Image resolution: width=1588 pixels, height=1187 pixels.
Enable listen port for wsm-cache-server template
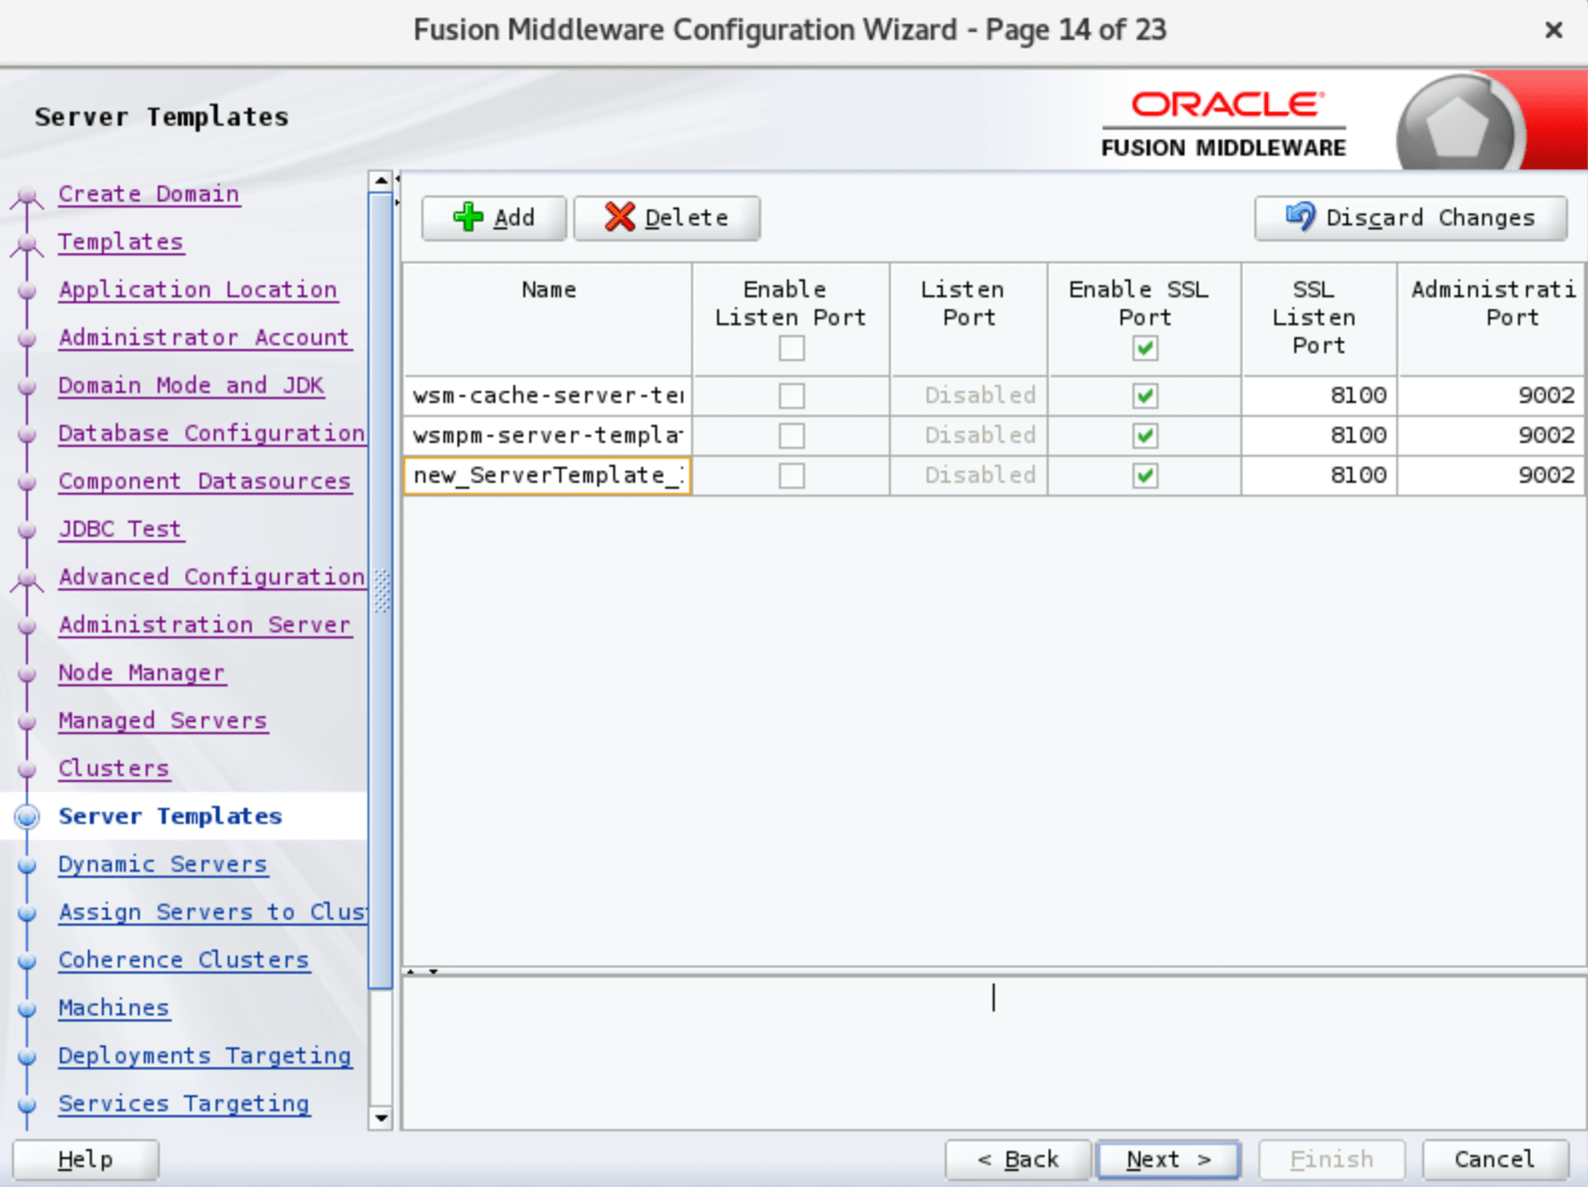pyautogui.click(x=791, y=396)
